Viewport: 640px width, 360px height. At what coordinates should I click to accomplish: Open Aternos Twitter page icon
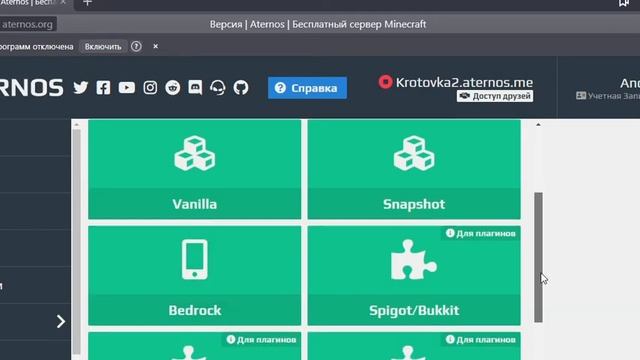click(x=80, y=88)
